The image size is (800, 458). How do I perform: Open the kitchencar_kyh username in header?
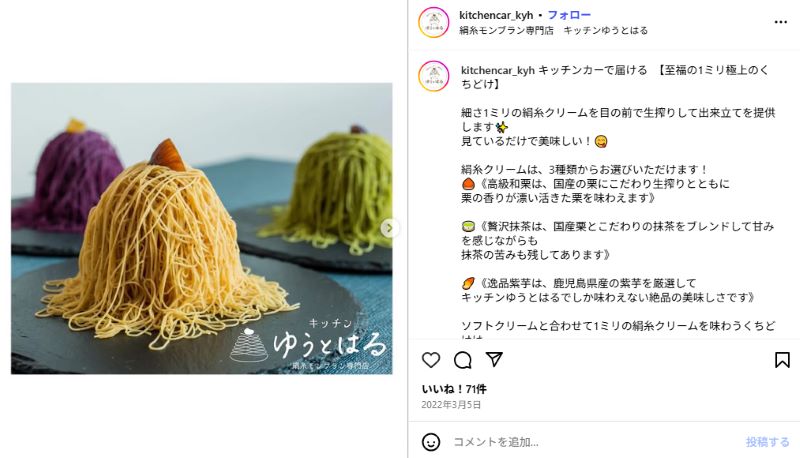point(496,15)
